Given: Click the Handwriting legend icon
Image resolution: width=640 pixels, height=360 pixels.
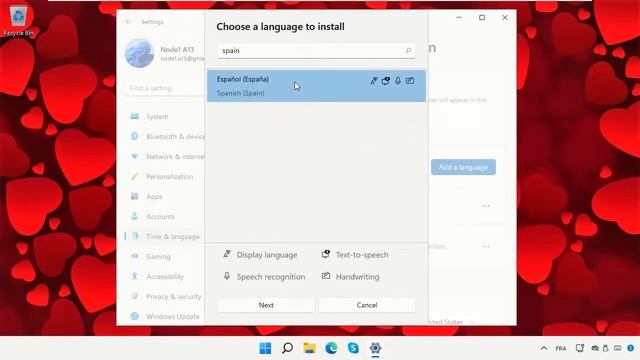Looking at the screenshot, I should tap(326, 276).
